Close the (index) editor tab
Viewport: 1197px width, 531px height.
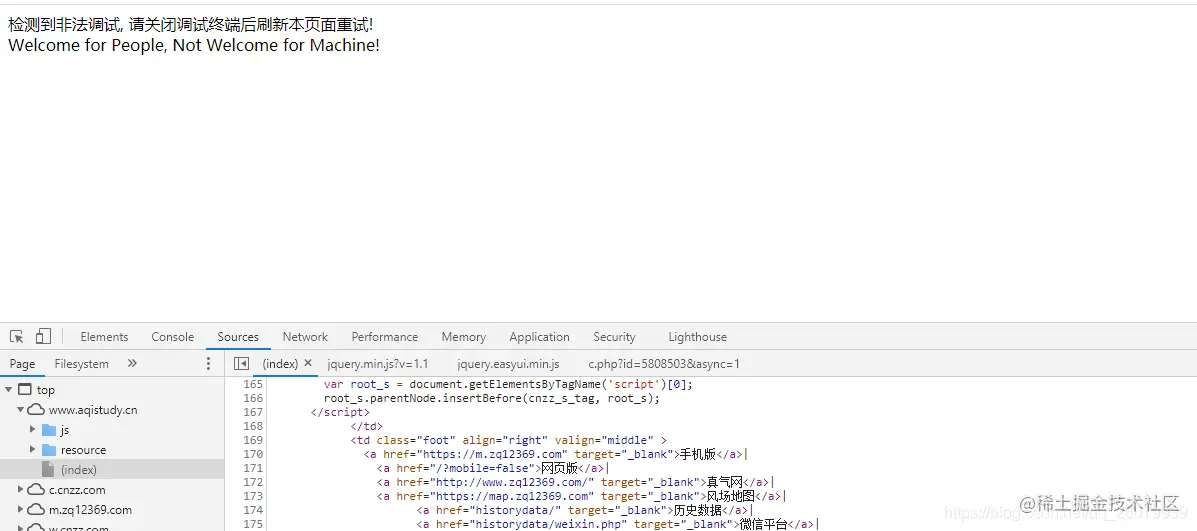(x=308, y=364)
